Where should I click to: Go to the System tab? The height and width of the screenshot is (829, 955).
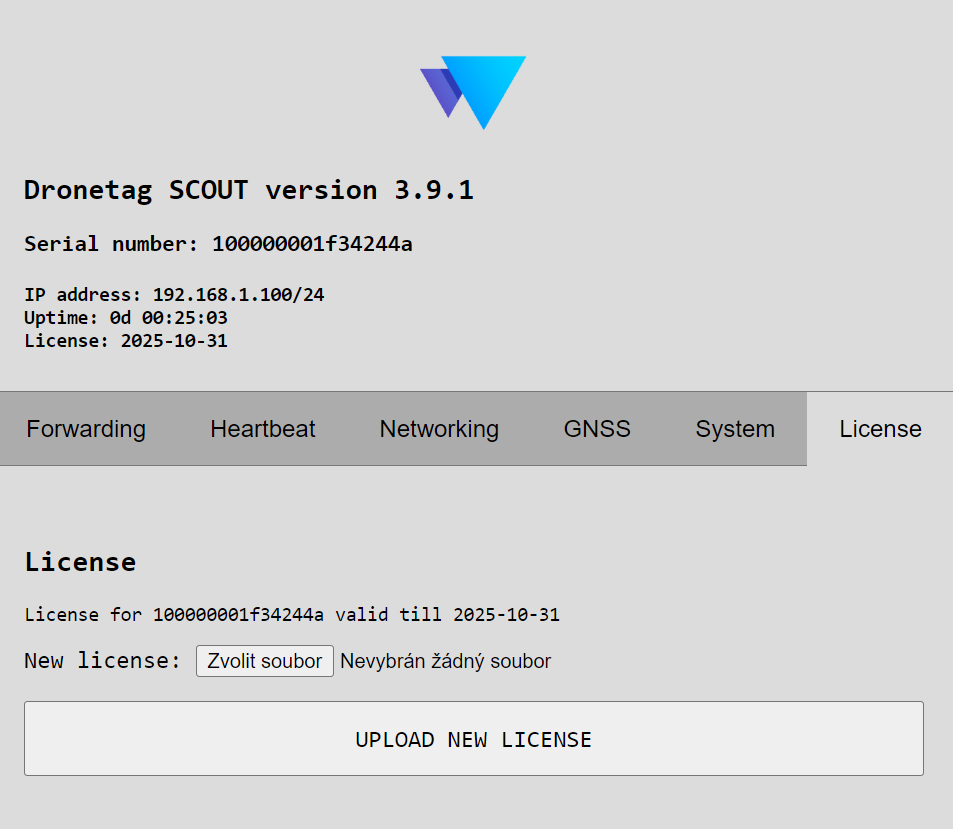[735, 429]
